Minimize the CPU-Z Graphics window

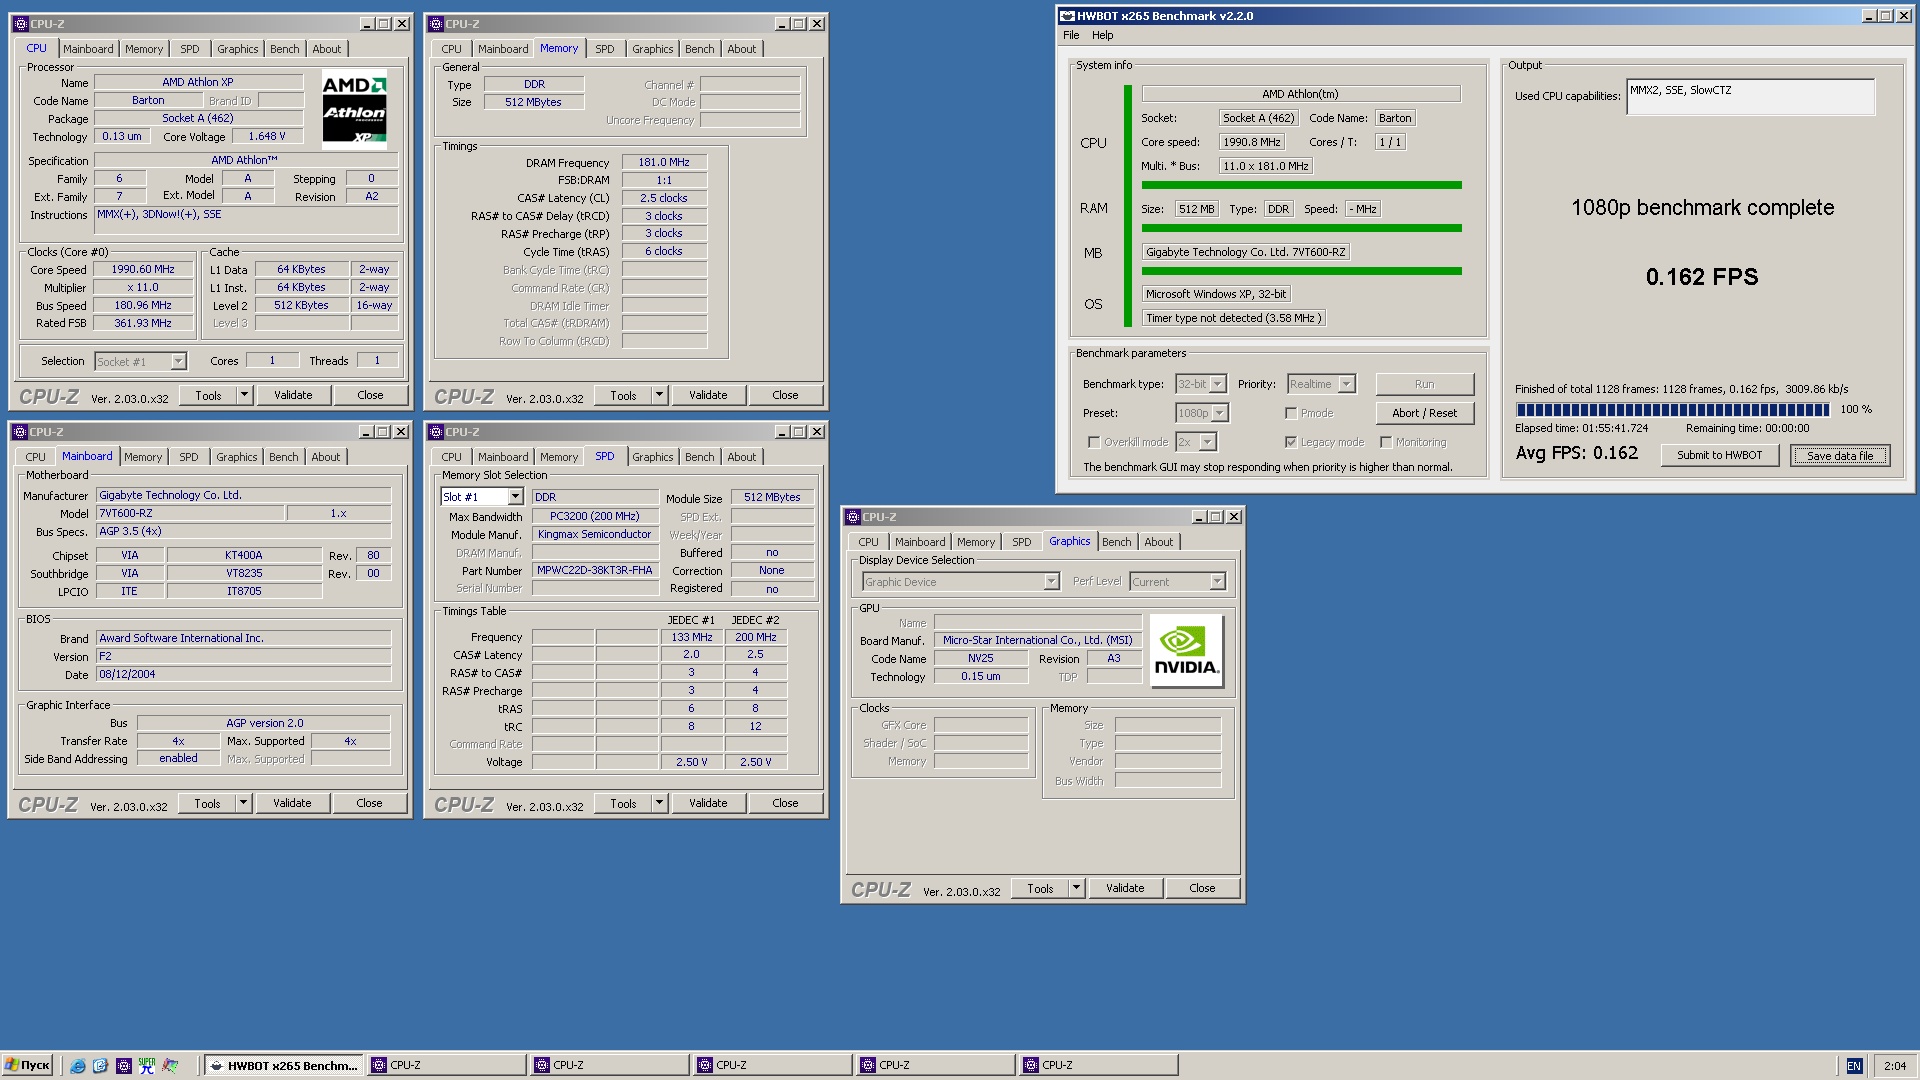(x=1198, y=517)
